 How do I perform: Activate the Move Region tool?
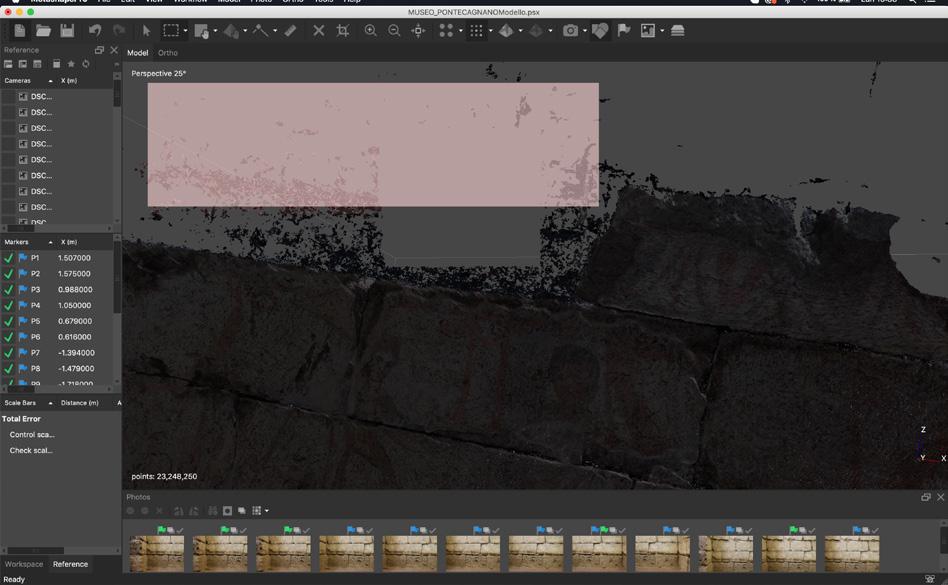(201, 31)
